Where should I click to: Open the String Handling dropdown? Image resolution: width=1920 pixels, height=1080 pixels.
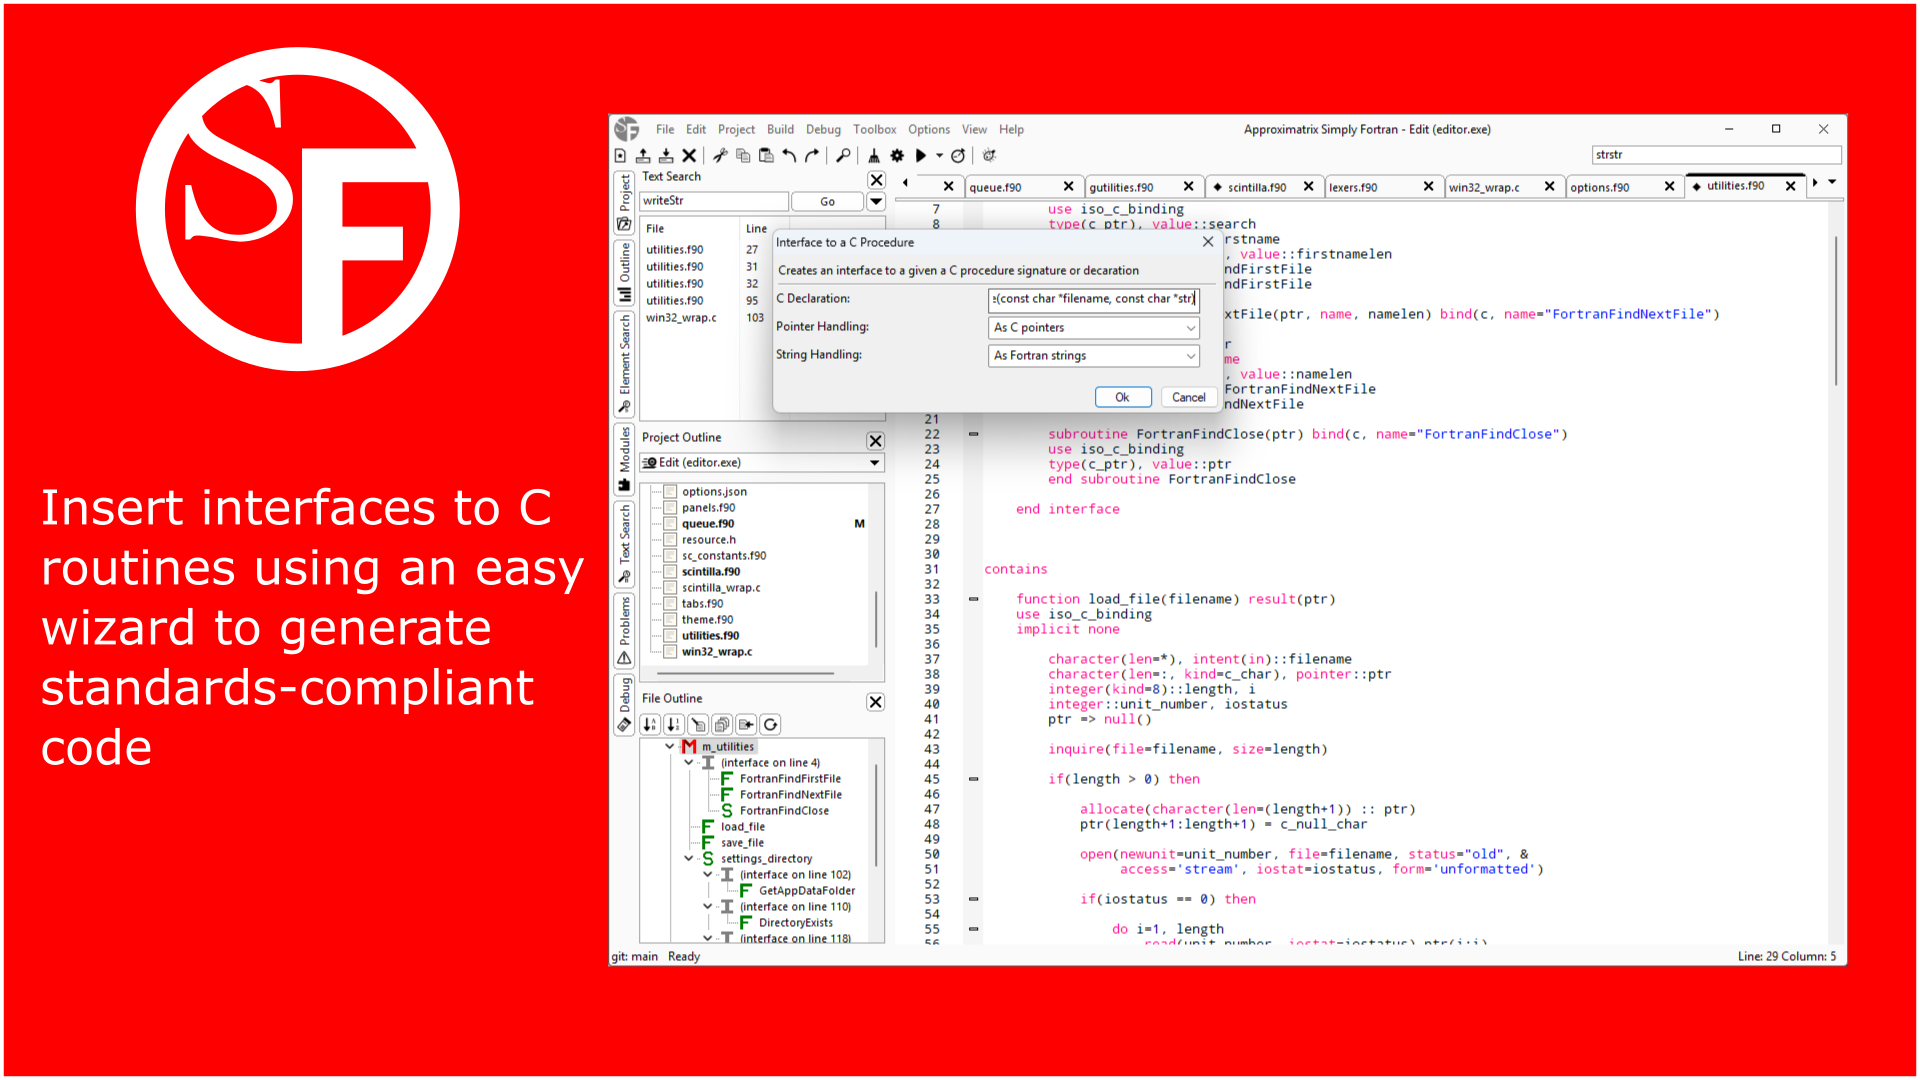[x=1093, y=356]
